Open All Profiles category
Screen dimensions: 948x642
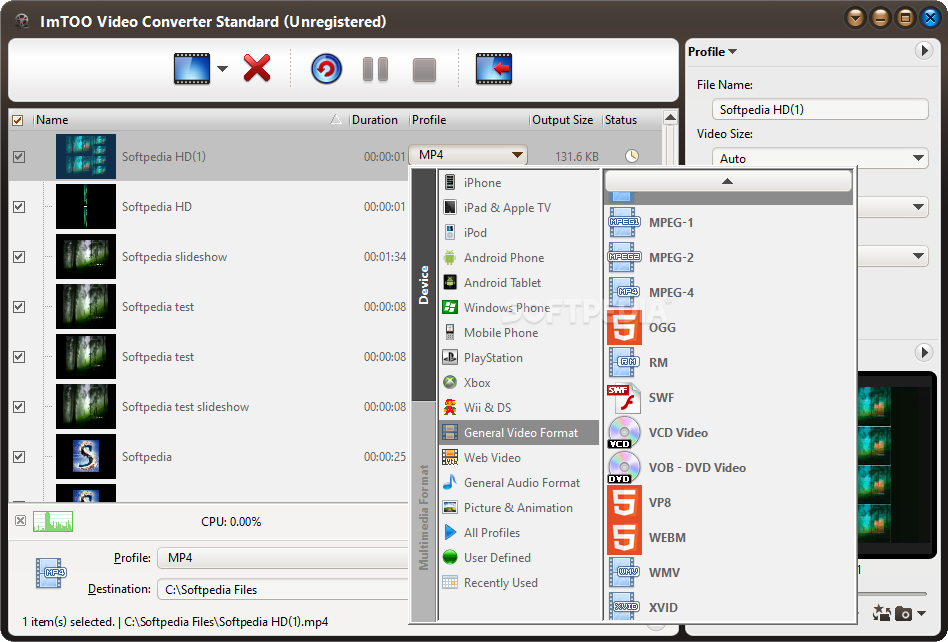pos(519,533)
